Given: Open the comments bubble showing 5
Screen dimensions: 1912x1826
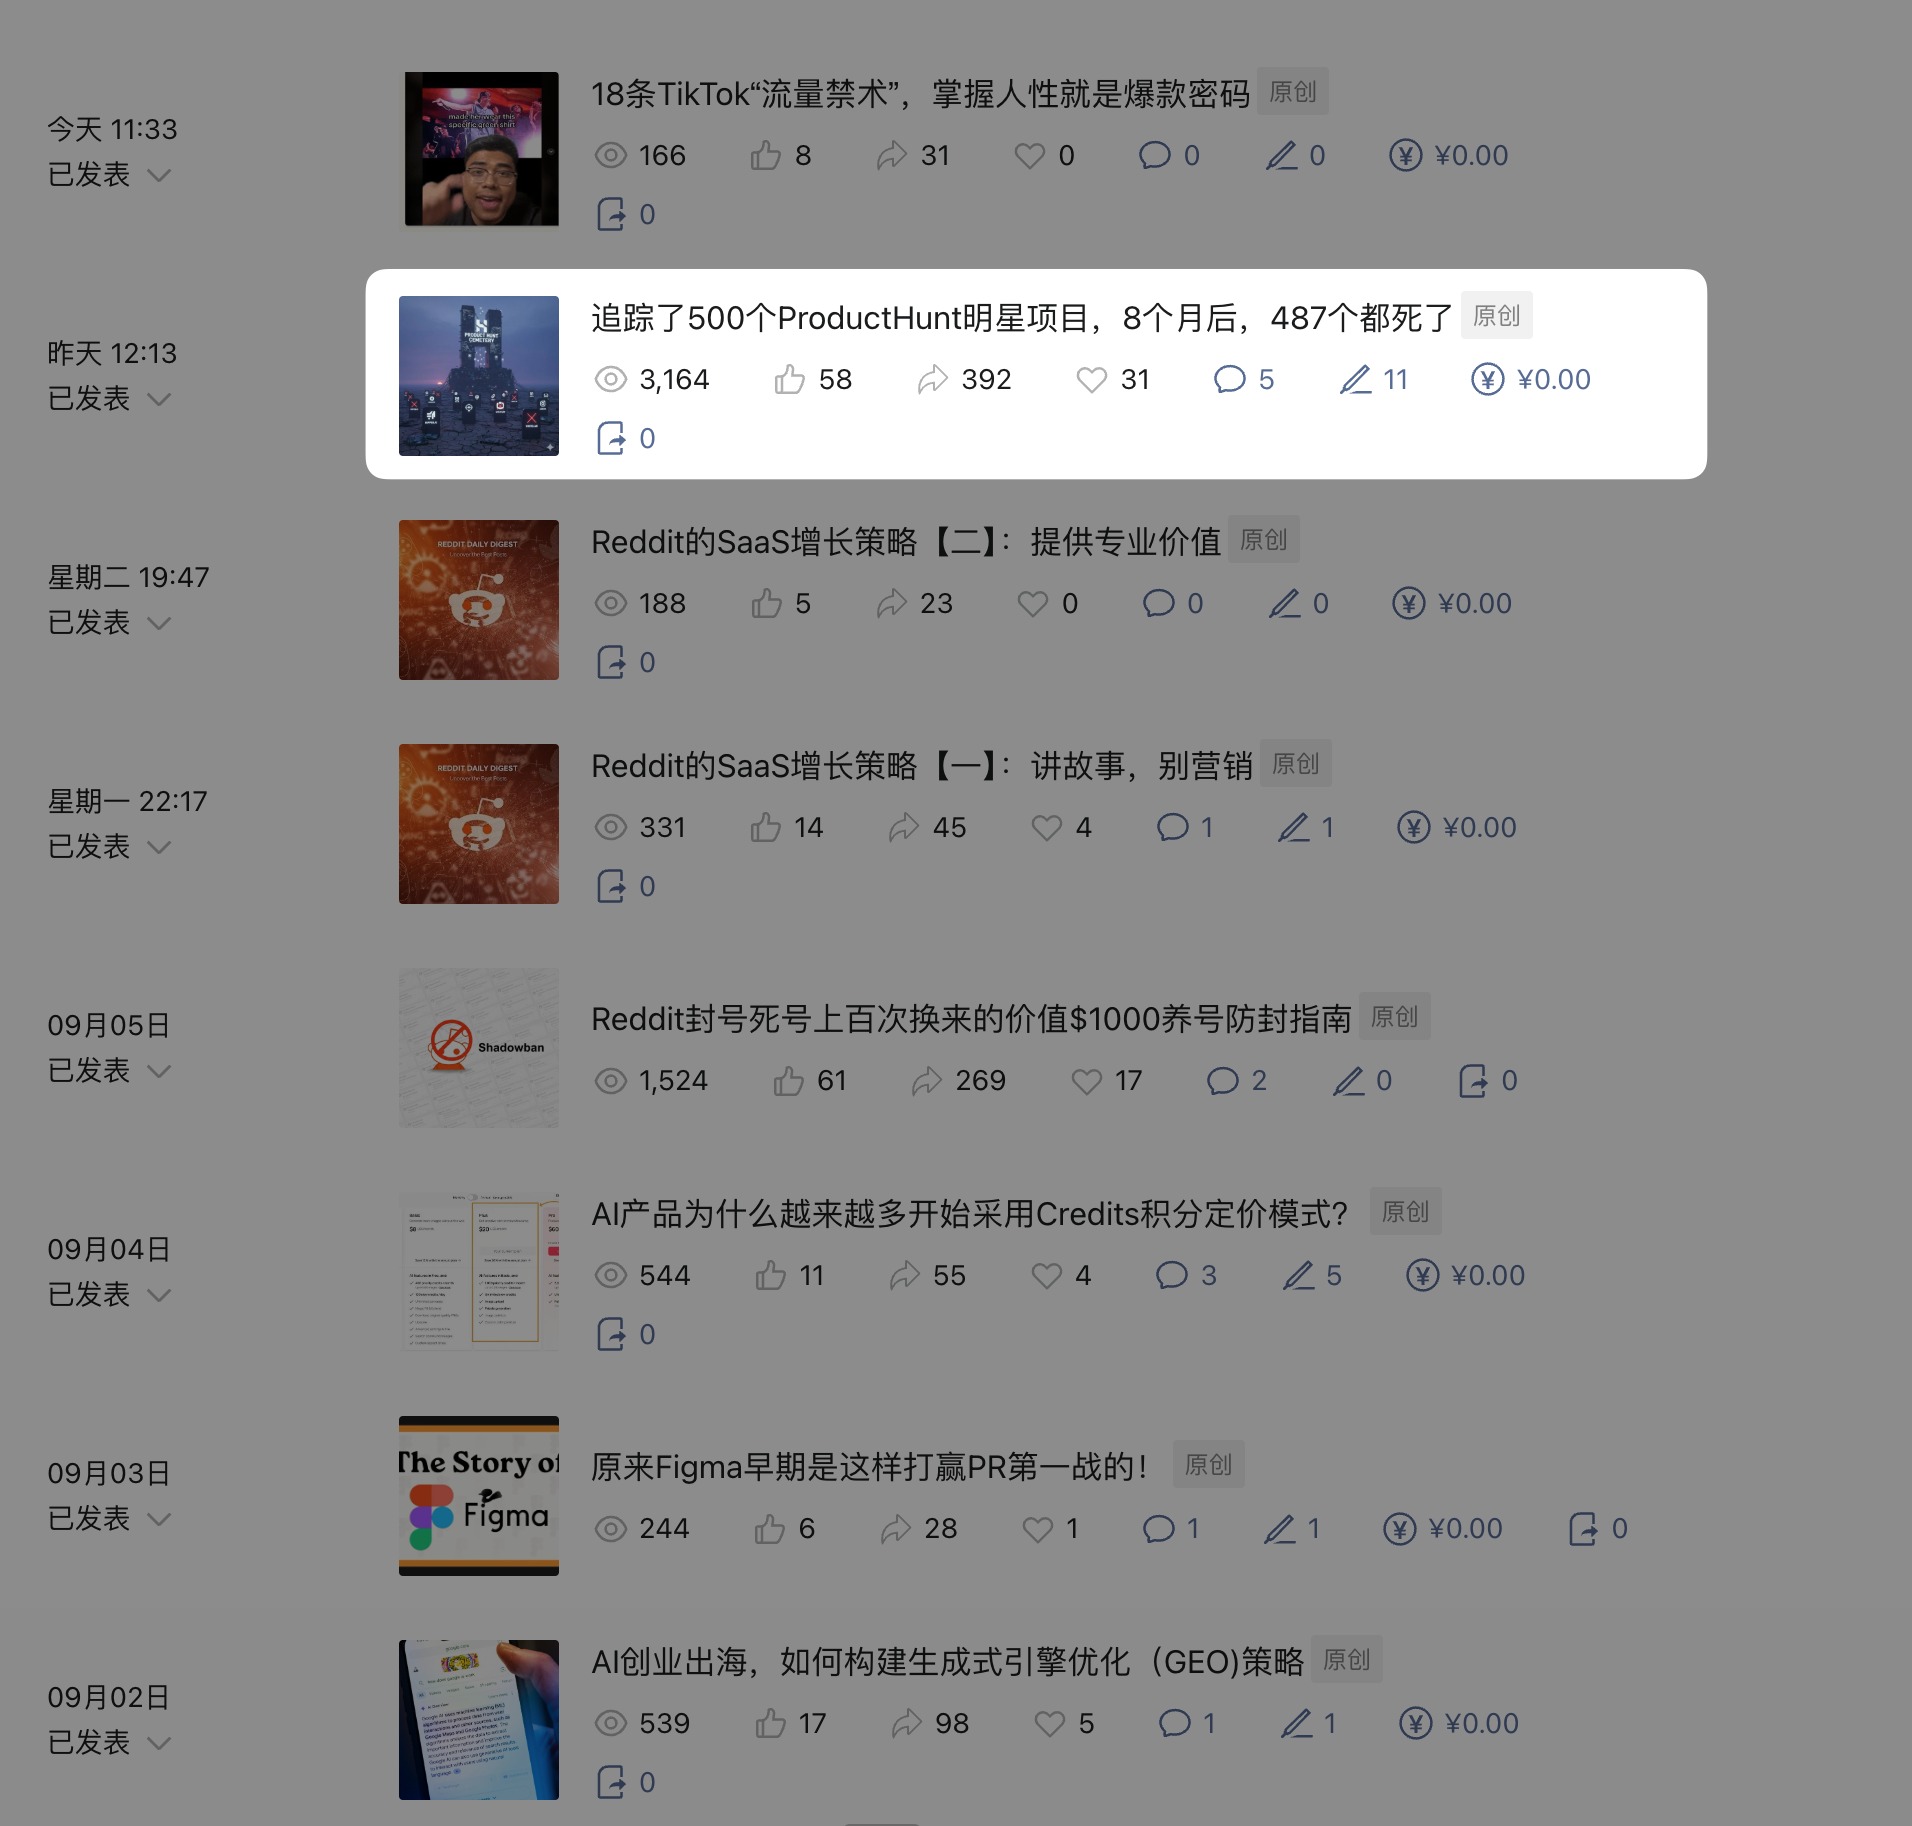Looking at the screenshot, I should [1229, 380].
